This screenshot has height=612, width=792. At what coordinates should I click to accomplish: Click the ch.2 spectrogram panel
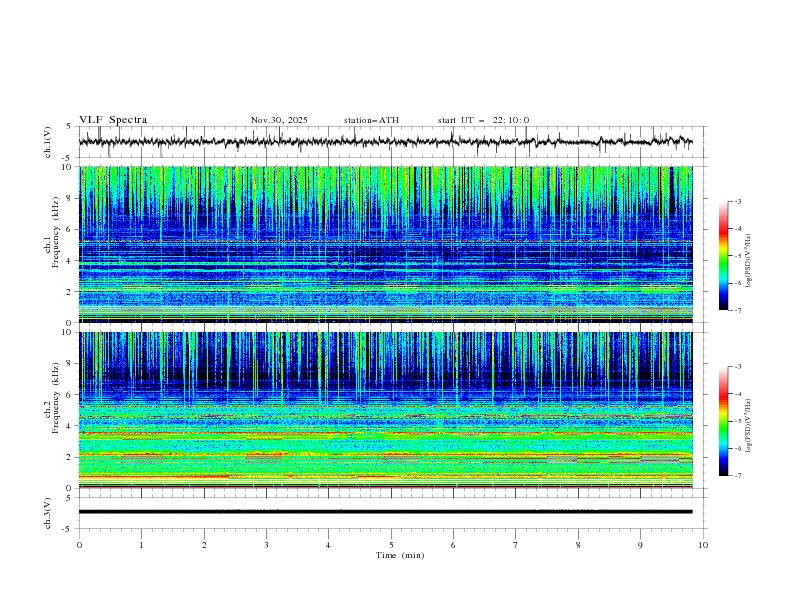point(385,410)
